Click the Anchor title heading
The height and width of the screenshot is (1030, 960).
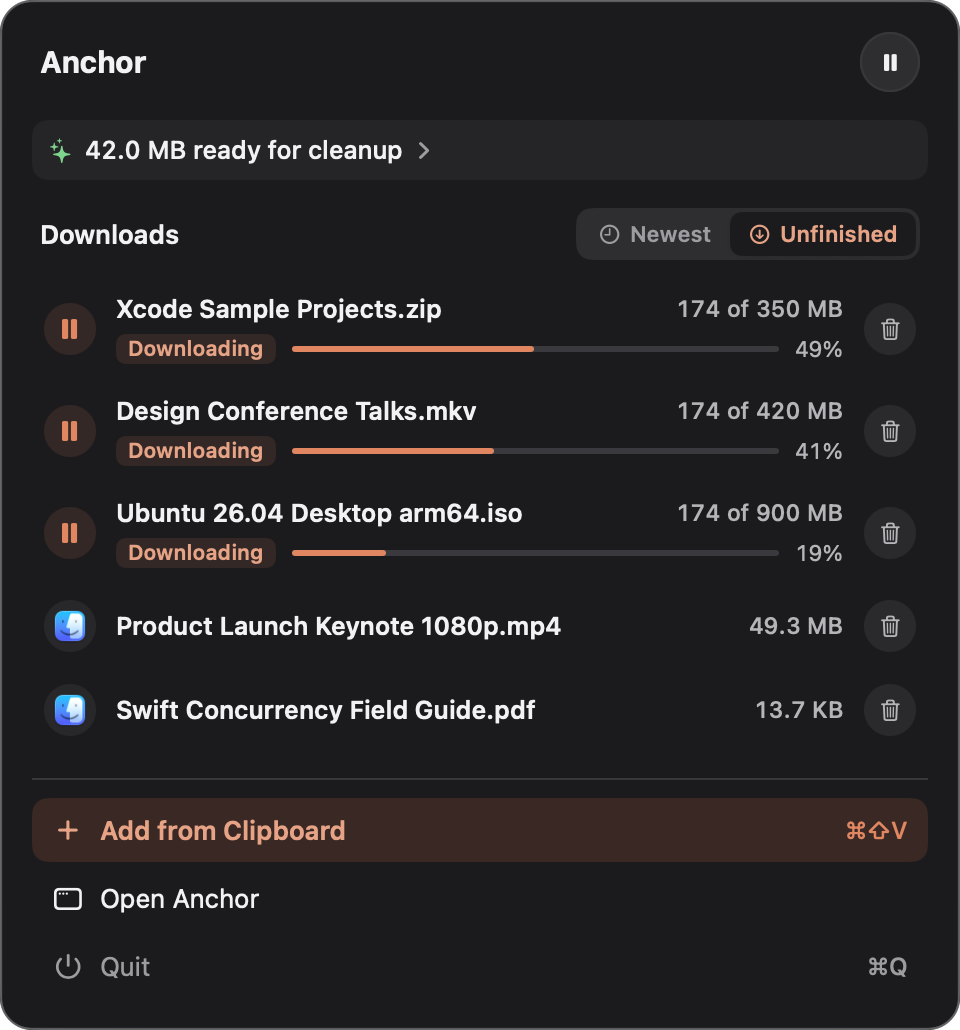click(x=93, y=62)
